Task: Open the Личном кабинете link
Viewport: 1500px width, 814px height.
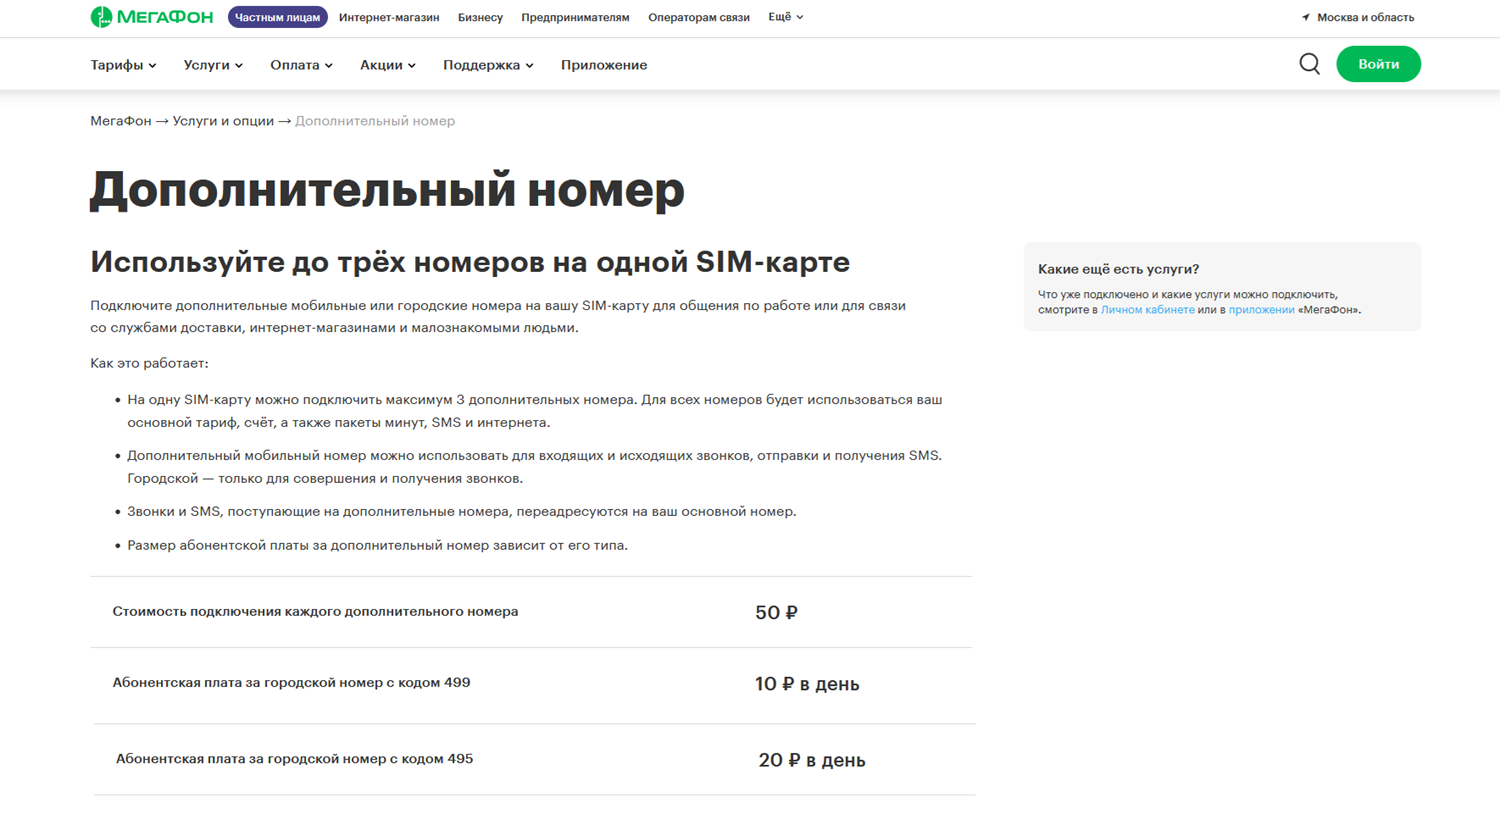Action: pyautogui.click(x=1147, y=310)
